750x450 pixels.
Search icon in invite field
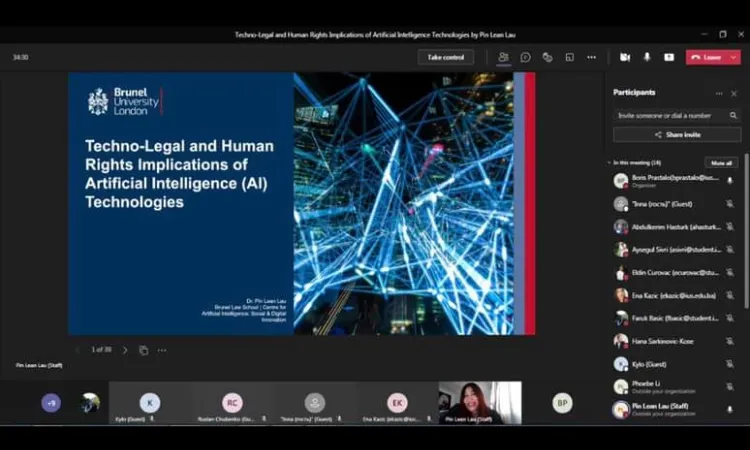732,115
